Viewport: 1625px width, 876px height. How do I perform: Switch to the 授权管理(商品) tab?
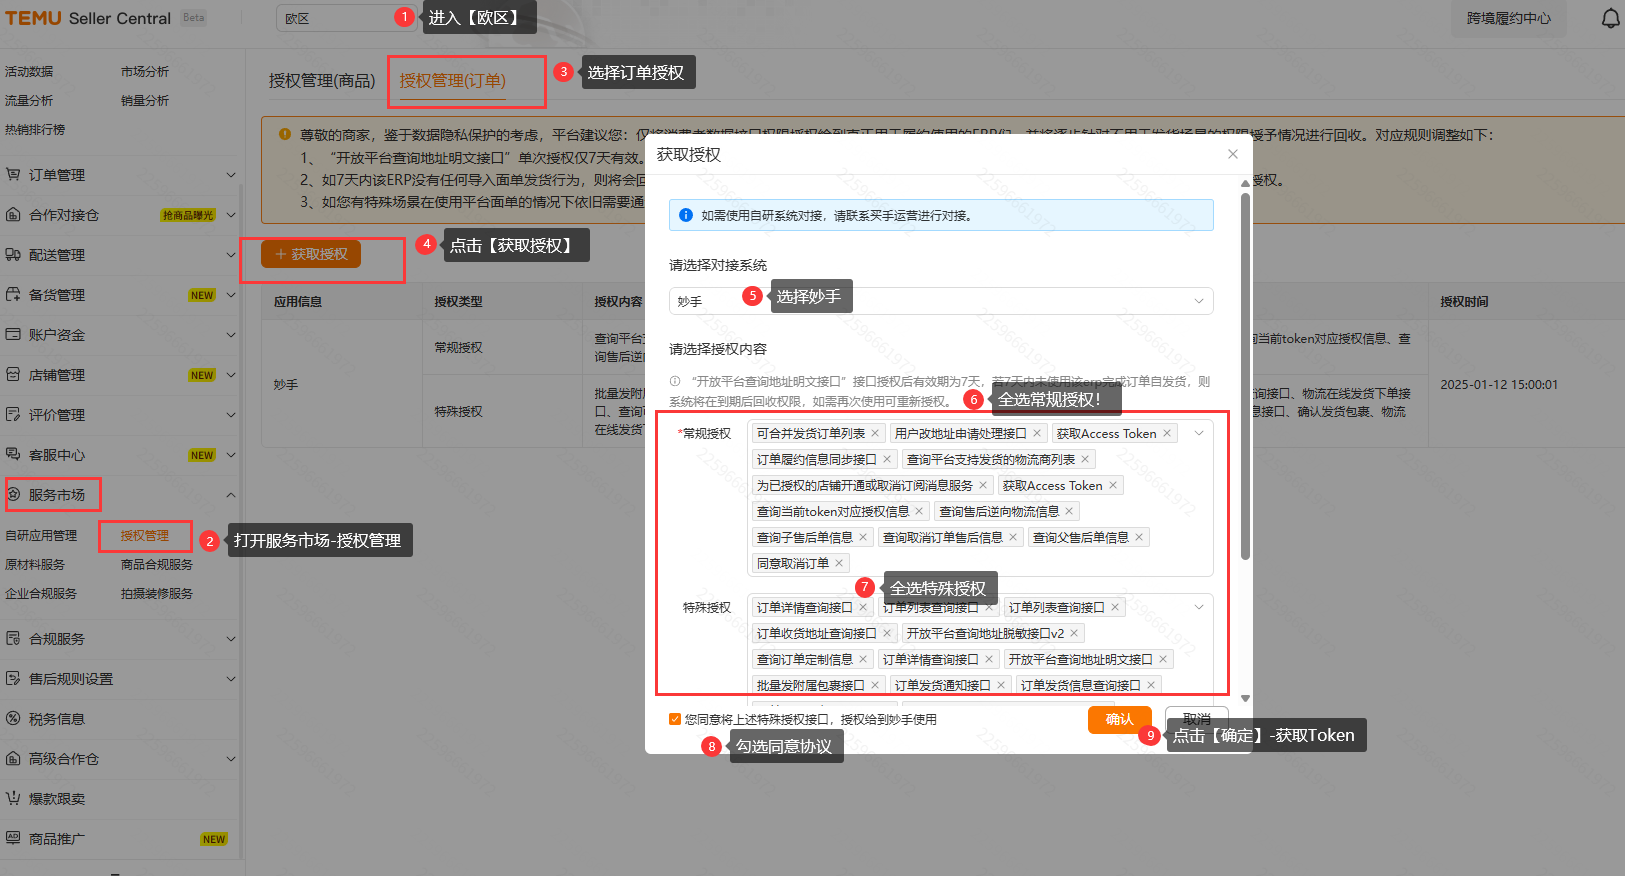tap(322, 81)
